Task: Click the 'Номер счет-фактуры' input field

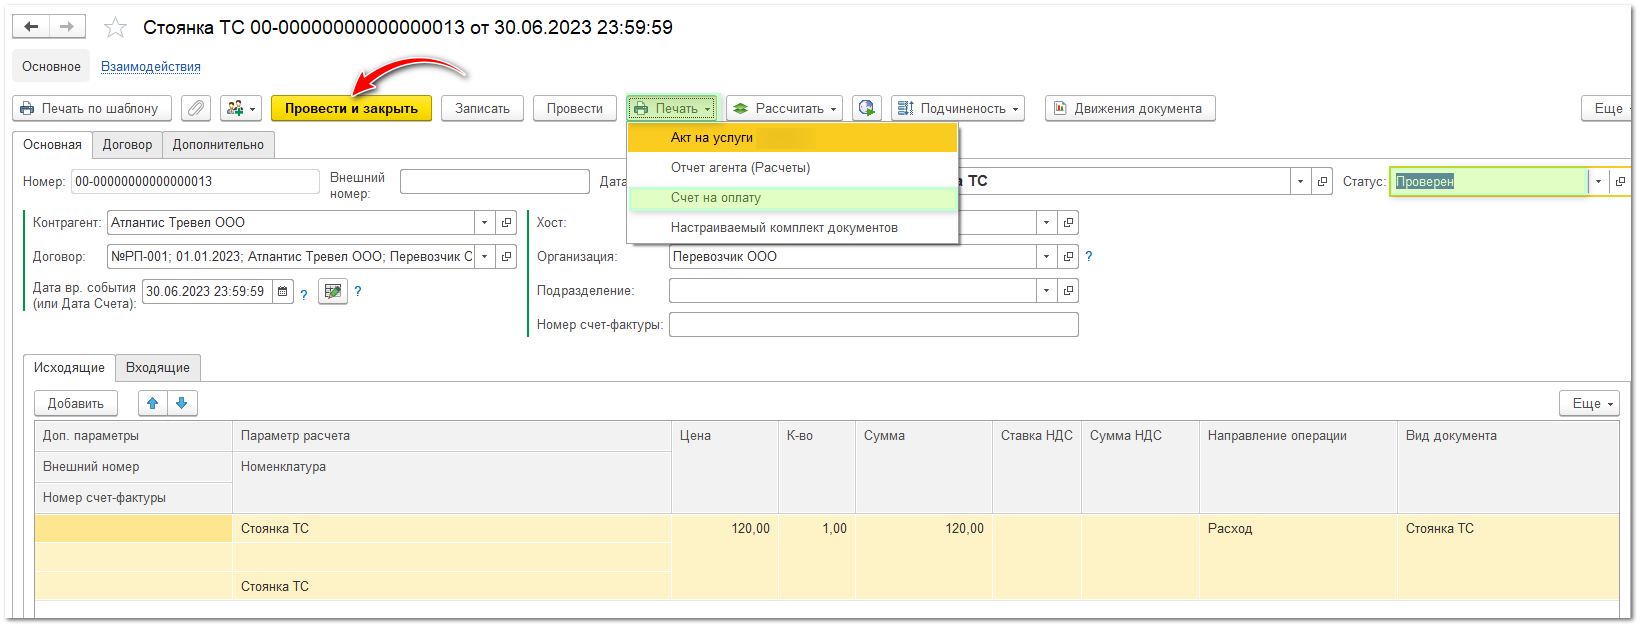Action: tap(873, 325)
